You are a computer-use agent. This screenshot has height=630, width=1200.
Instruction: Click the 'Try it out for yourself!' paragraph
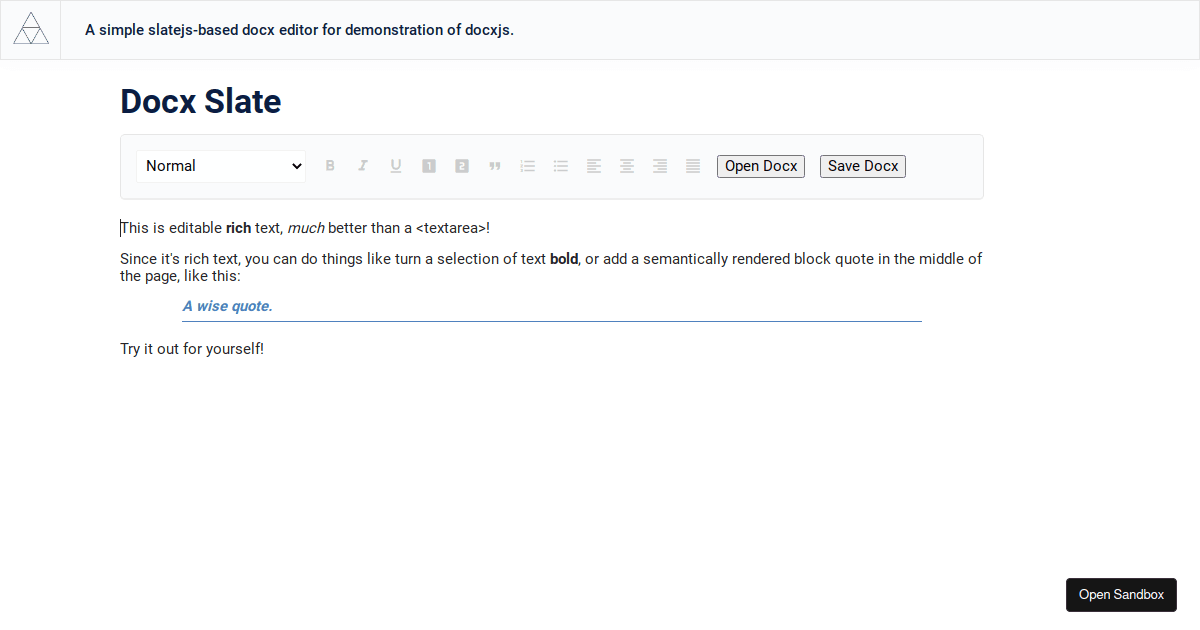192,349
